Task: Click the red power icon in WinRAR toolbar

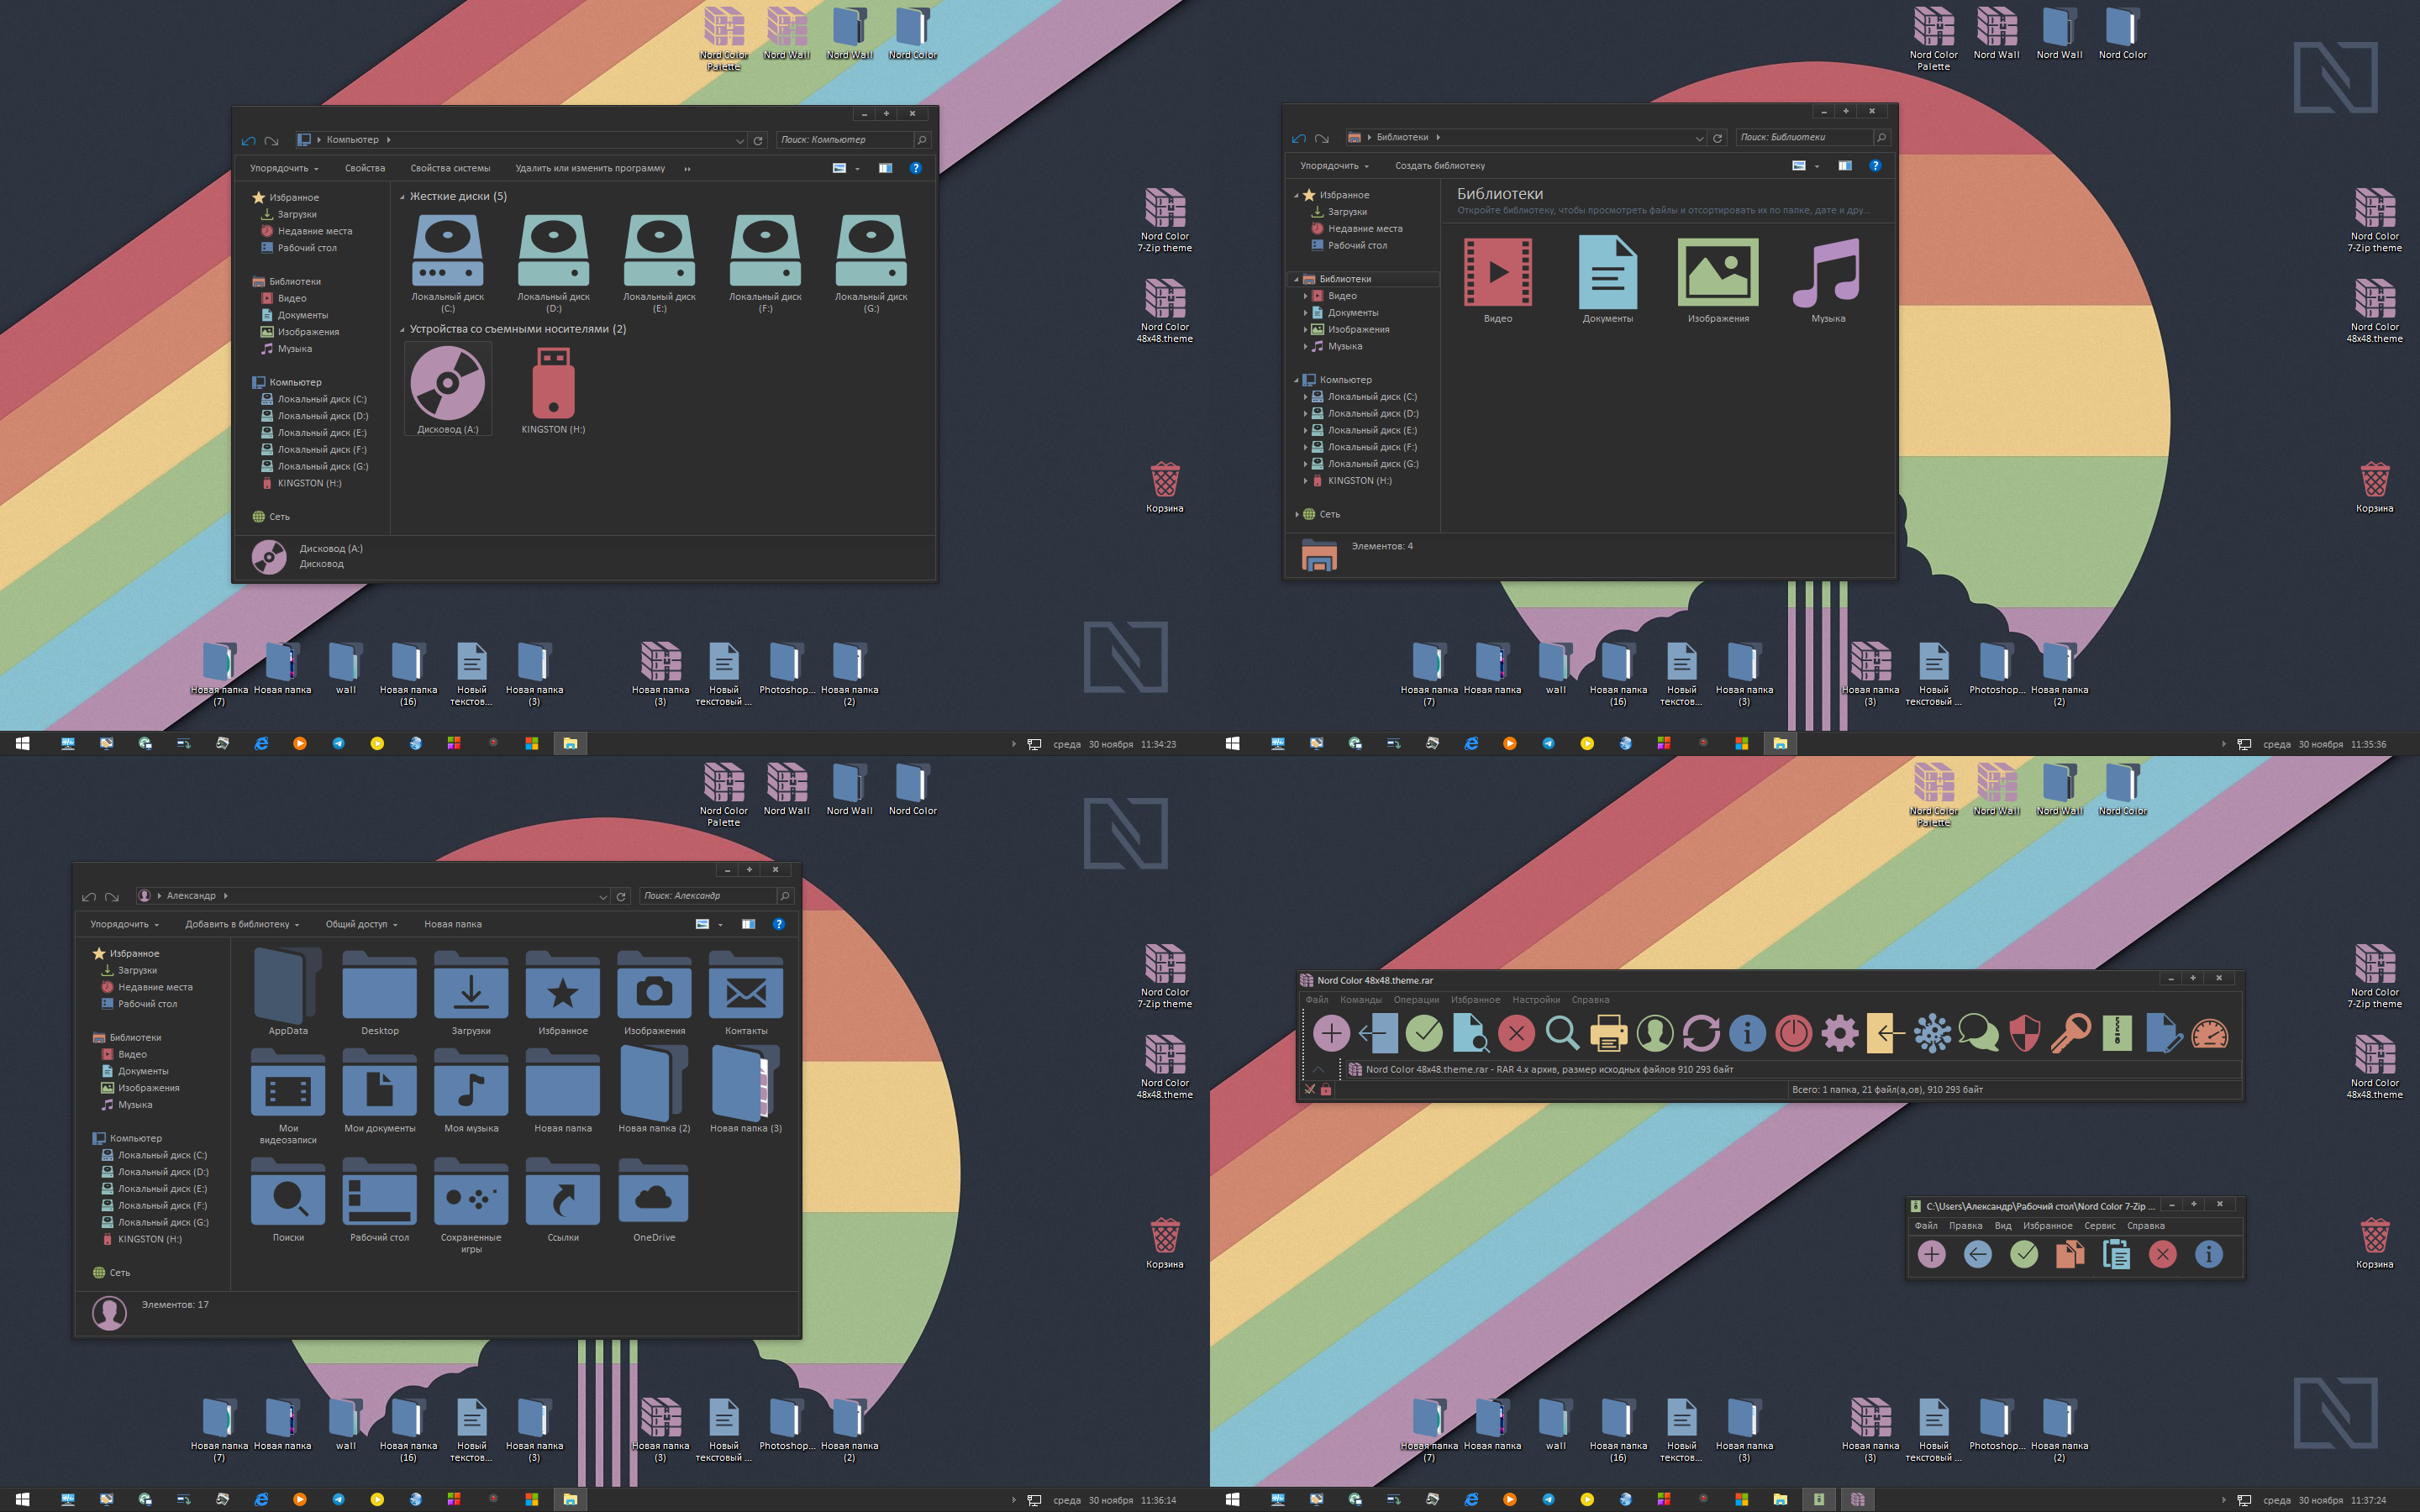Action: pos(1793,1033)
